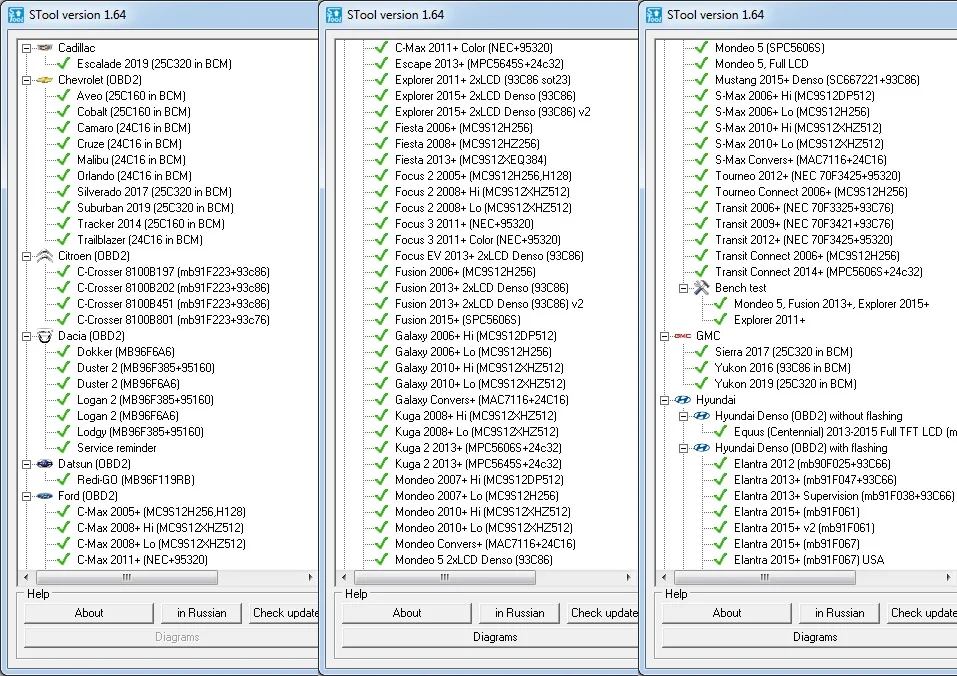Click horizontal scrollbar thumb in right window
957x676 pixels.
point(765,577)
